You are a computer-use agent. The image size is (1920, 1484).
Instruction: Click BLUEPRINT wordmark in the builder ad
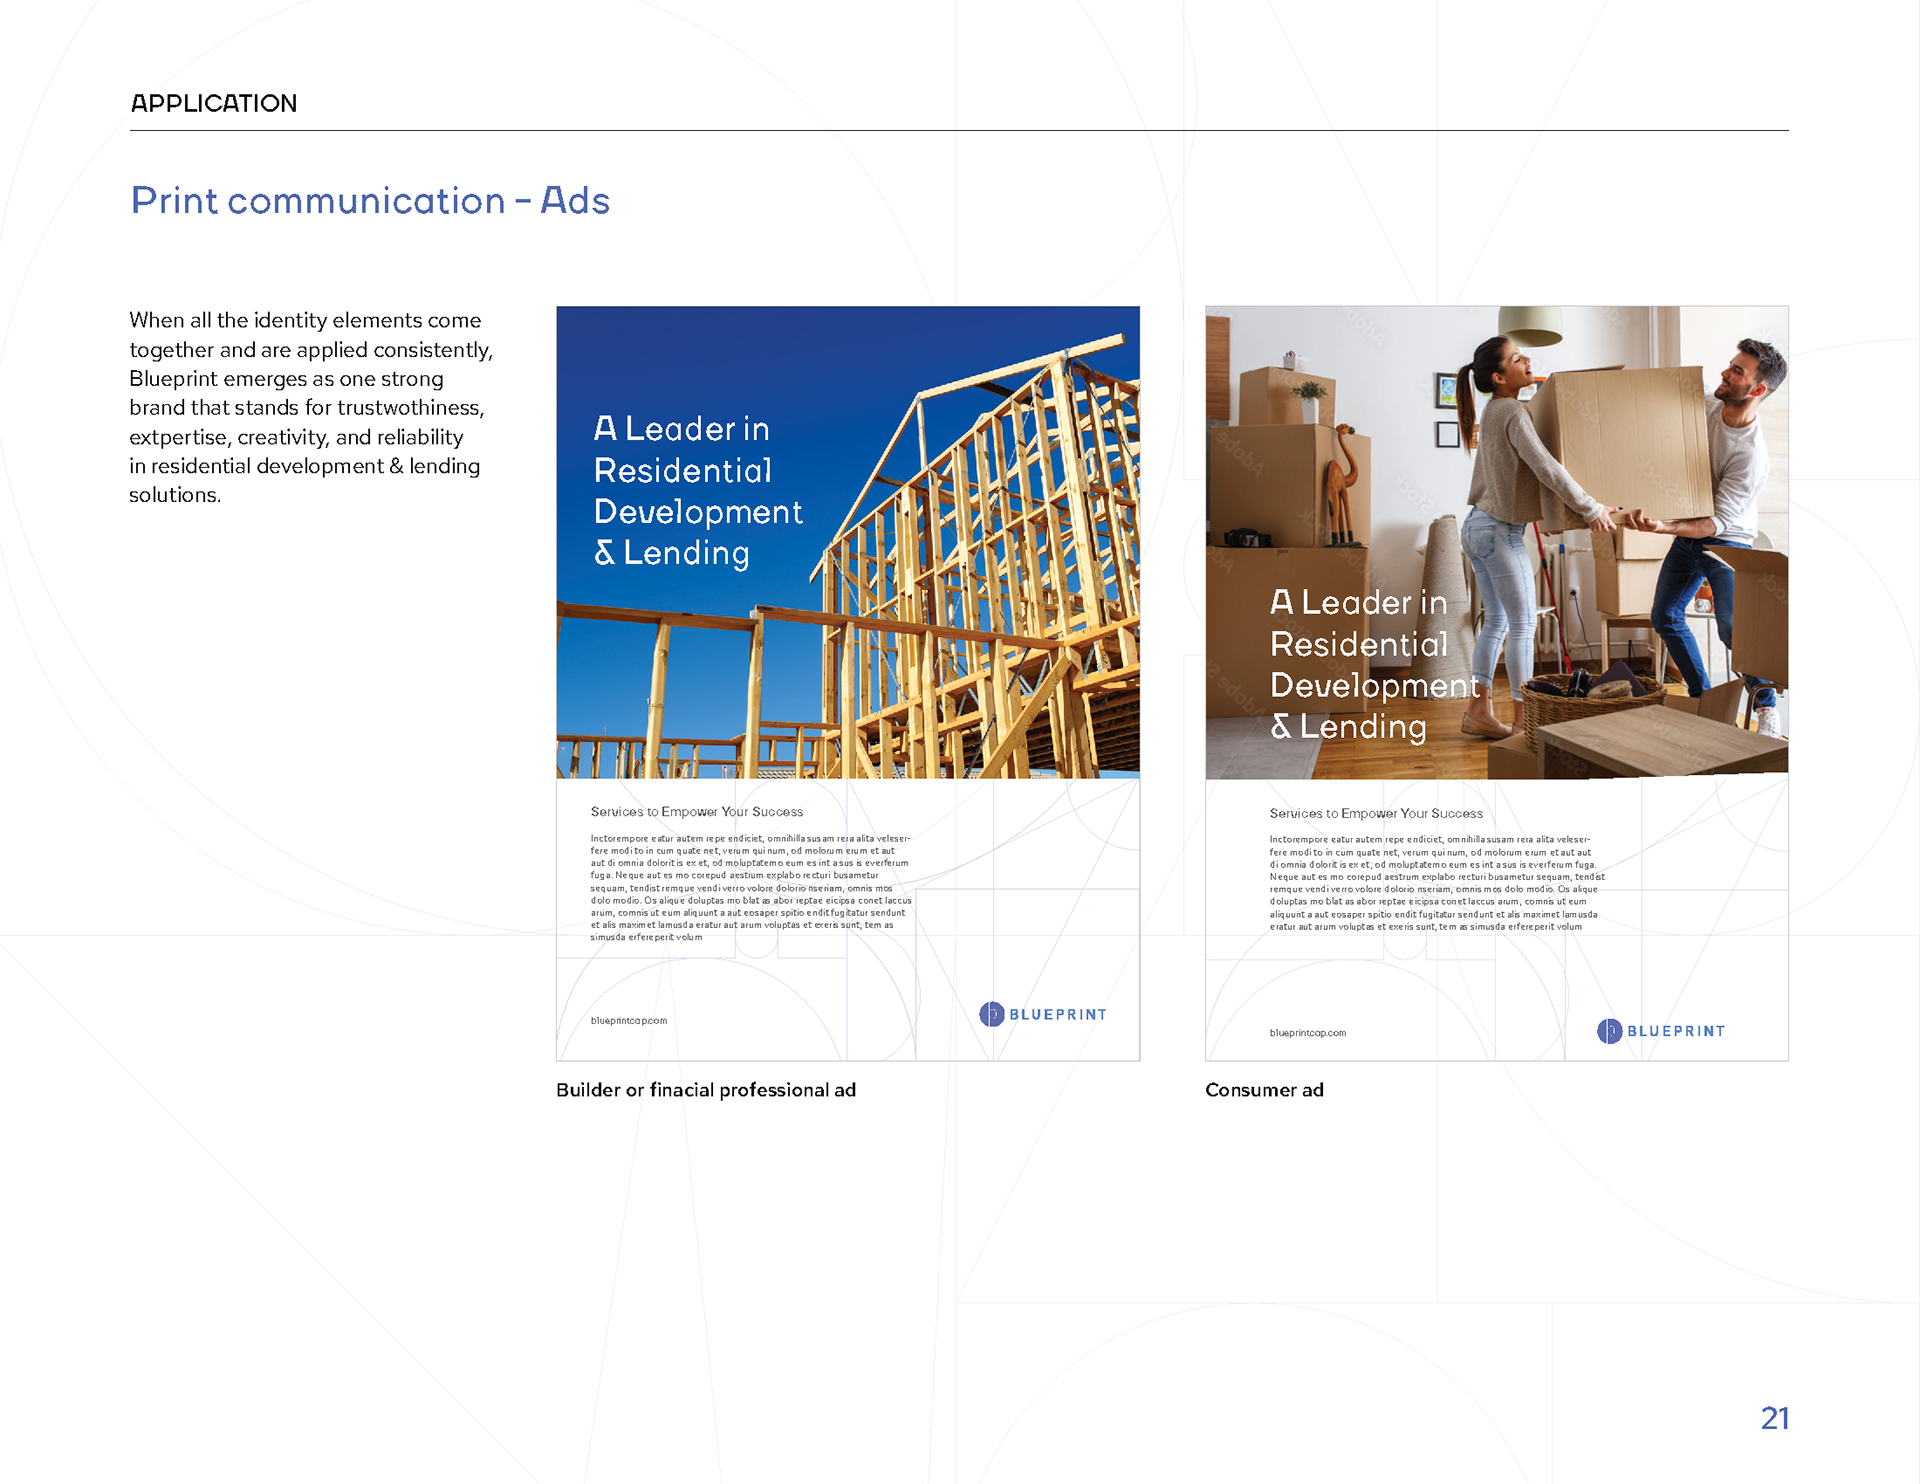[1058, 1014]
